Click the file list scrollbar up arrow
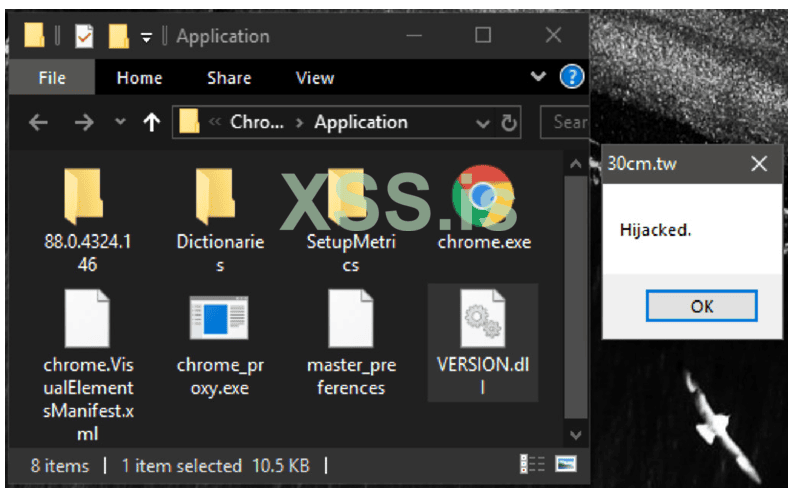Screen dimensions: 796x489 (x=576, y=164)
